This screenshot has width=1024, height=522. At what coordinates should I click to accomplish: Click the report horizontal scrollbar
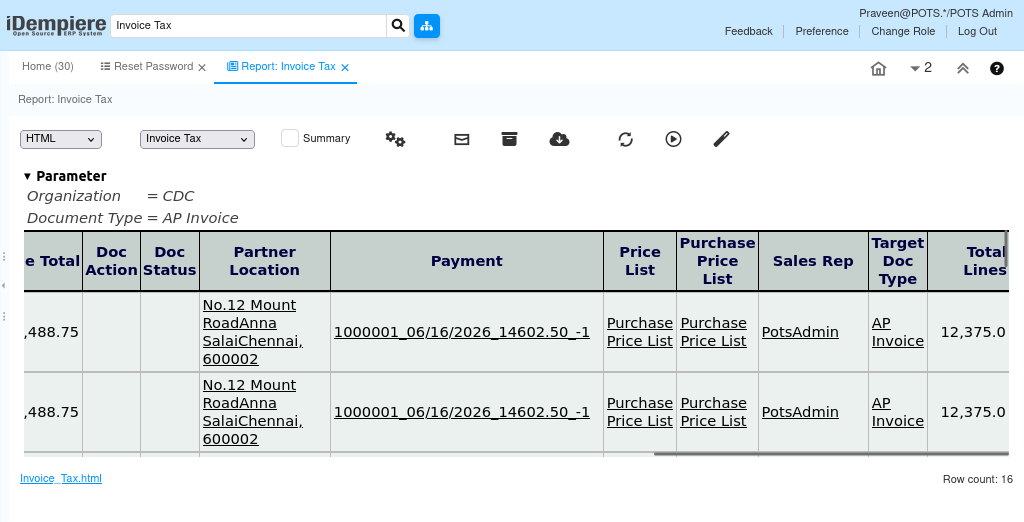tap(831, 453)
